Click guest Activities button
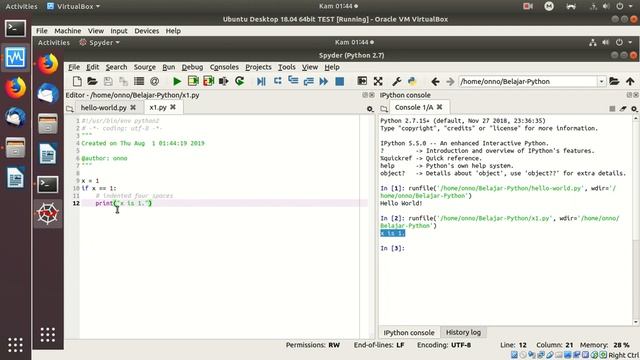 [54, 42]
